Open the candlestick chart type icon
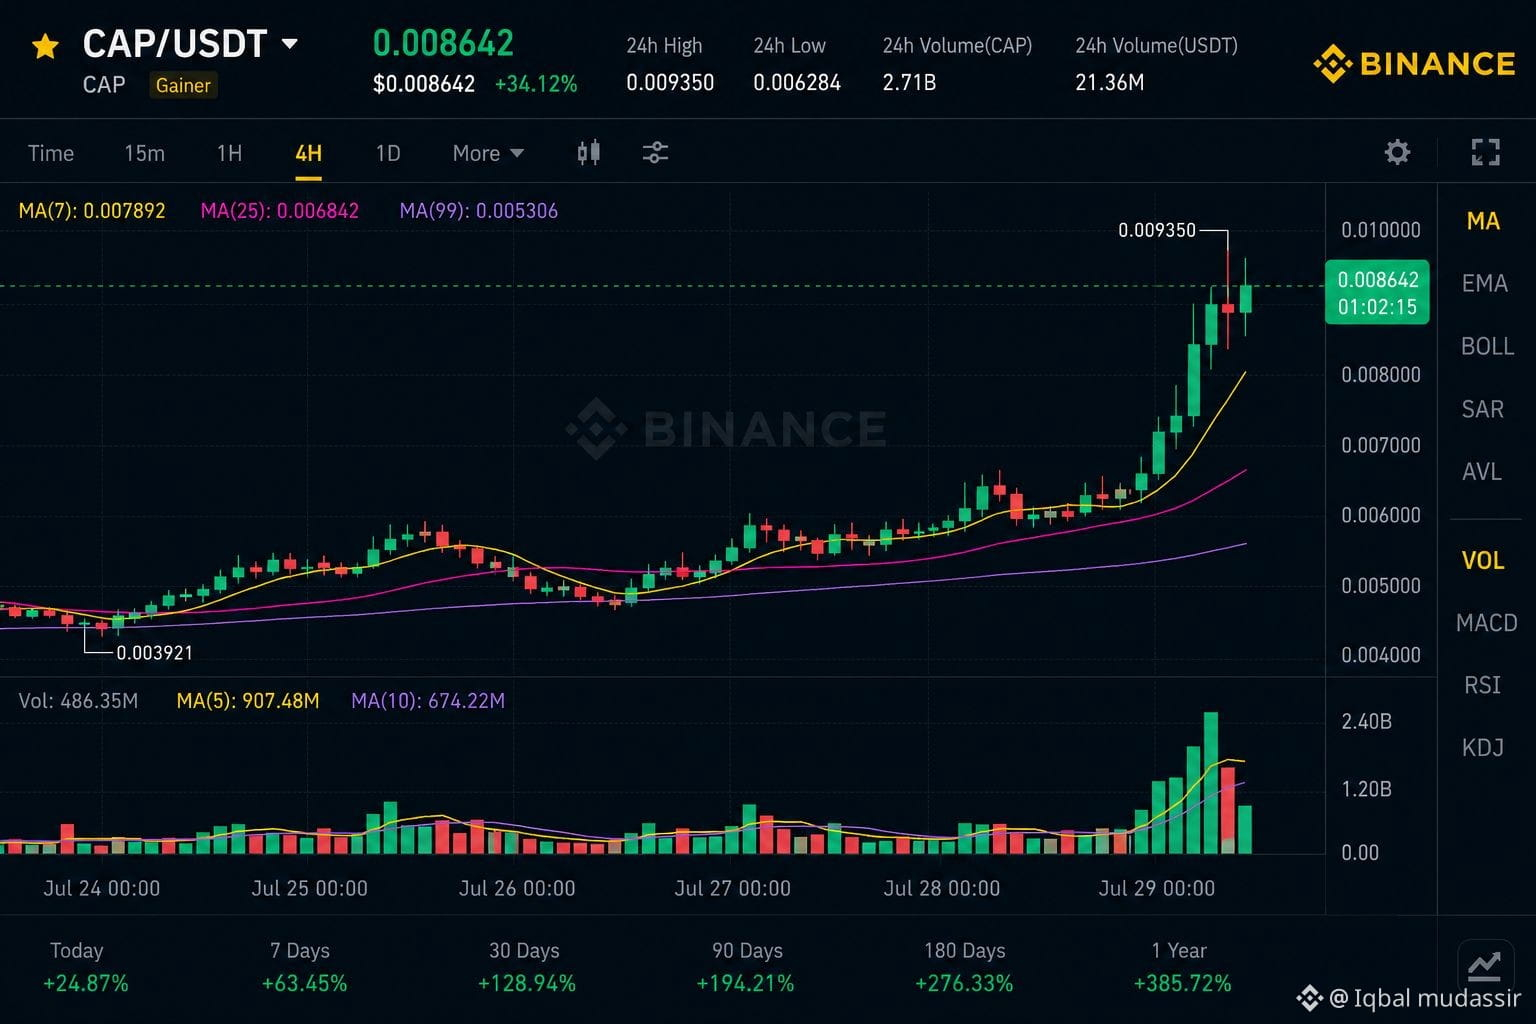The image size is (1536, 1024). click(589, 152)
